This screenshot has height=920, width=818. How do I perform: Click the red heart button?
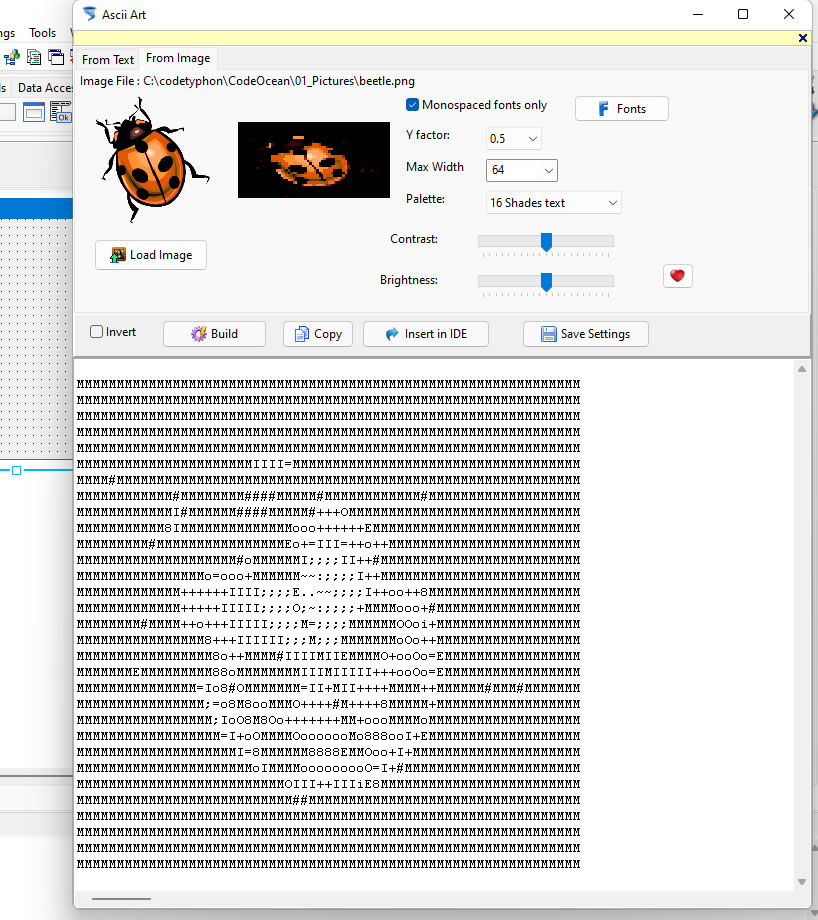(678, 276)
